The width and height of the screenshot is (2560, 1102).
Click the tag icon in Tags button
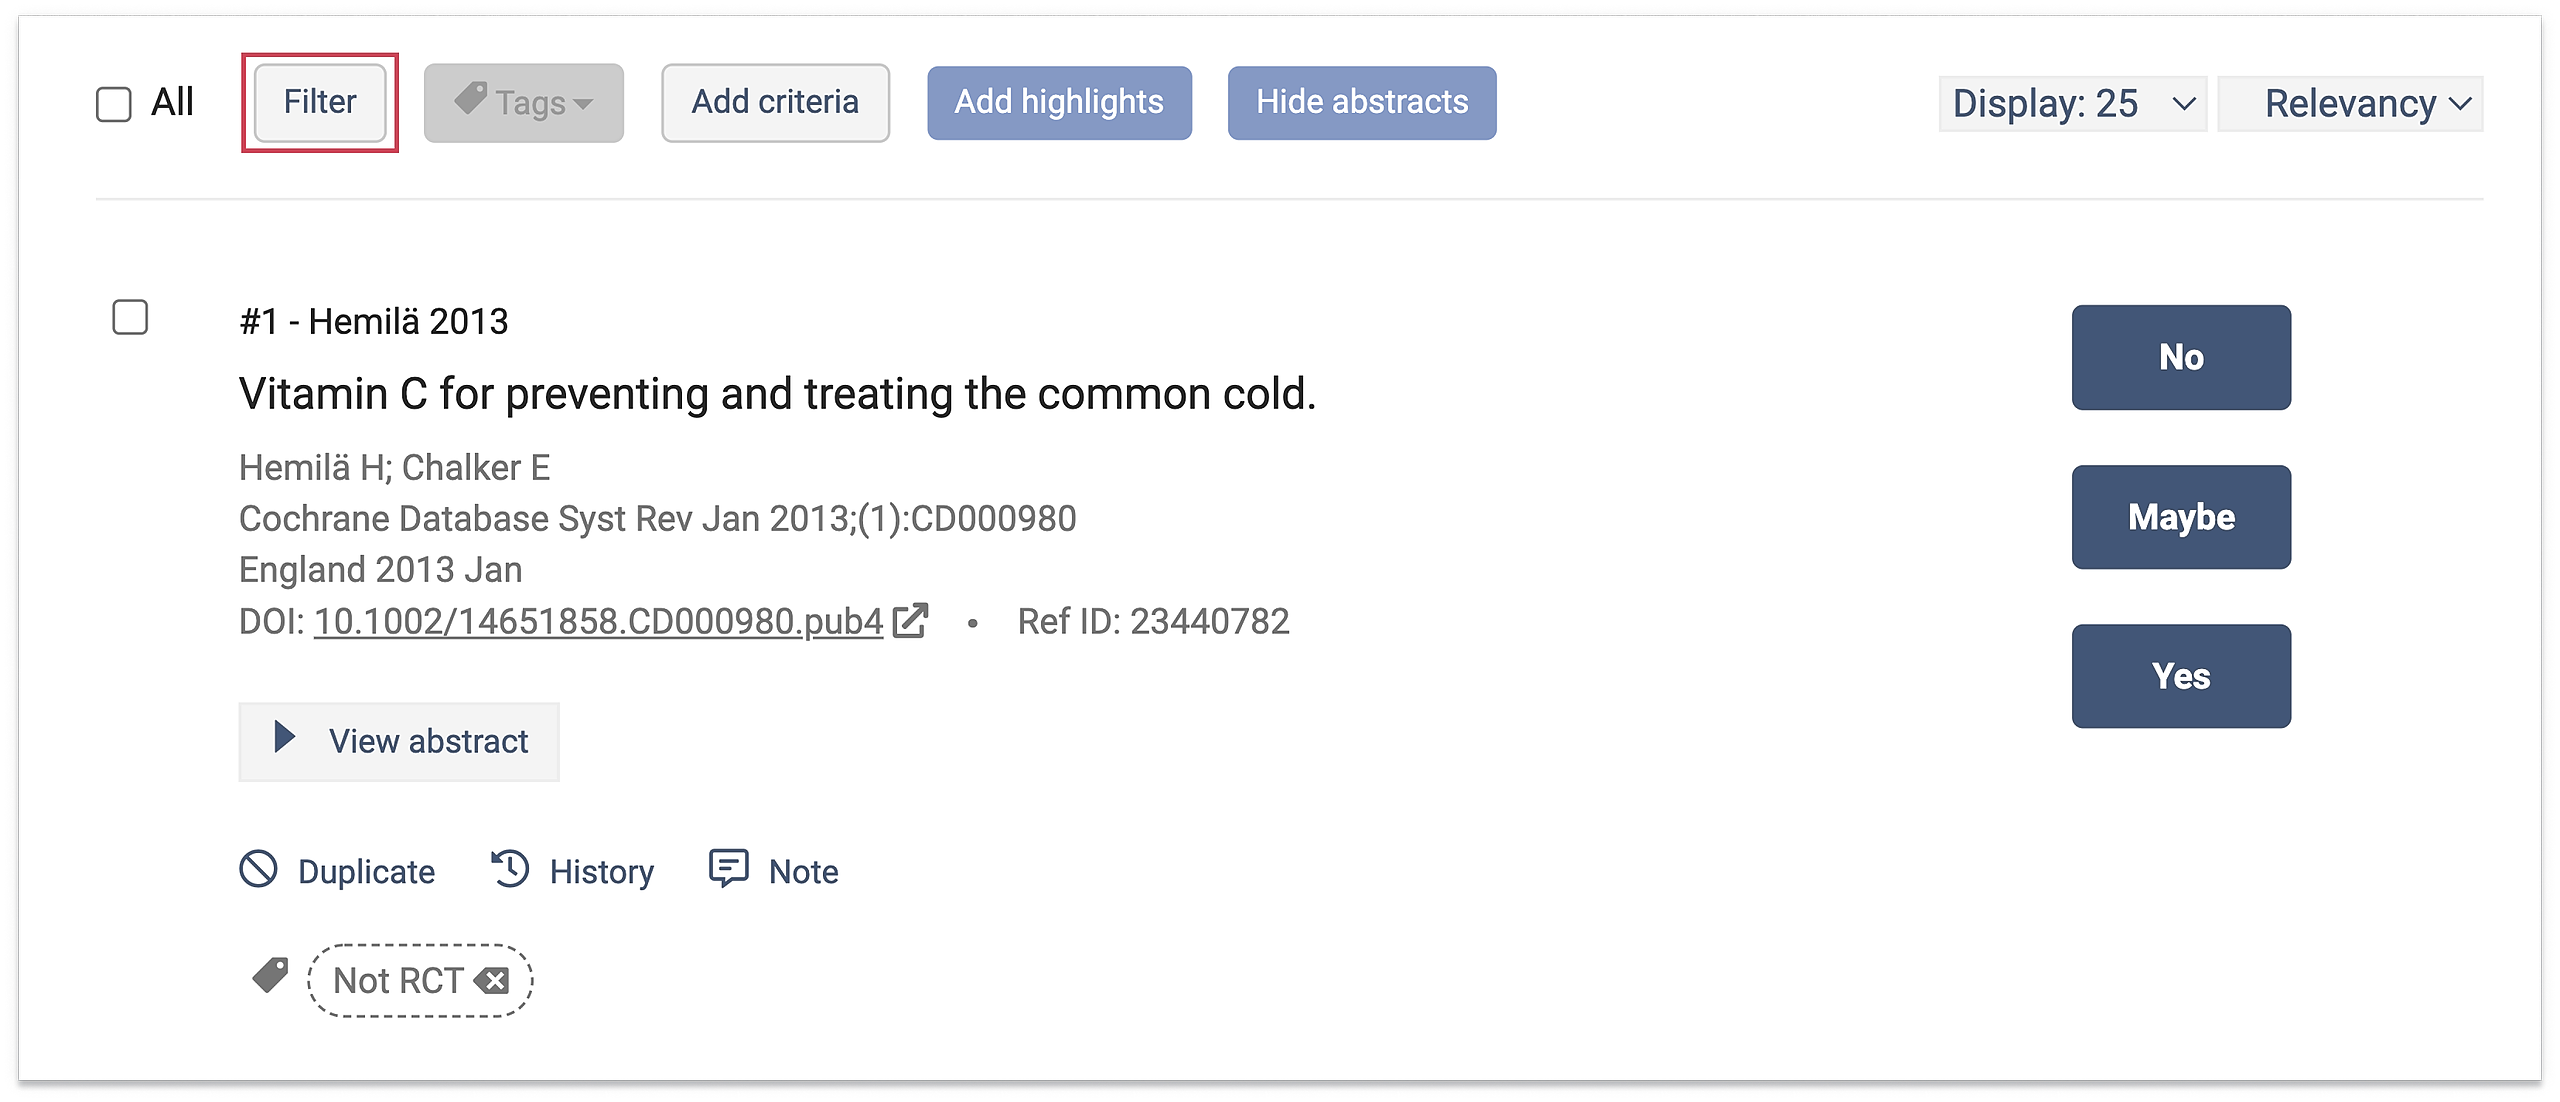[470, 99]
